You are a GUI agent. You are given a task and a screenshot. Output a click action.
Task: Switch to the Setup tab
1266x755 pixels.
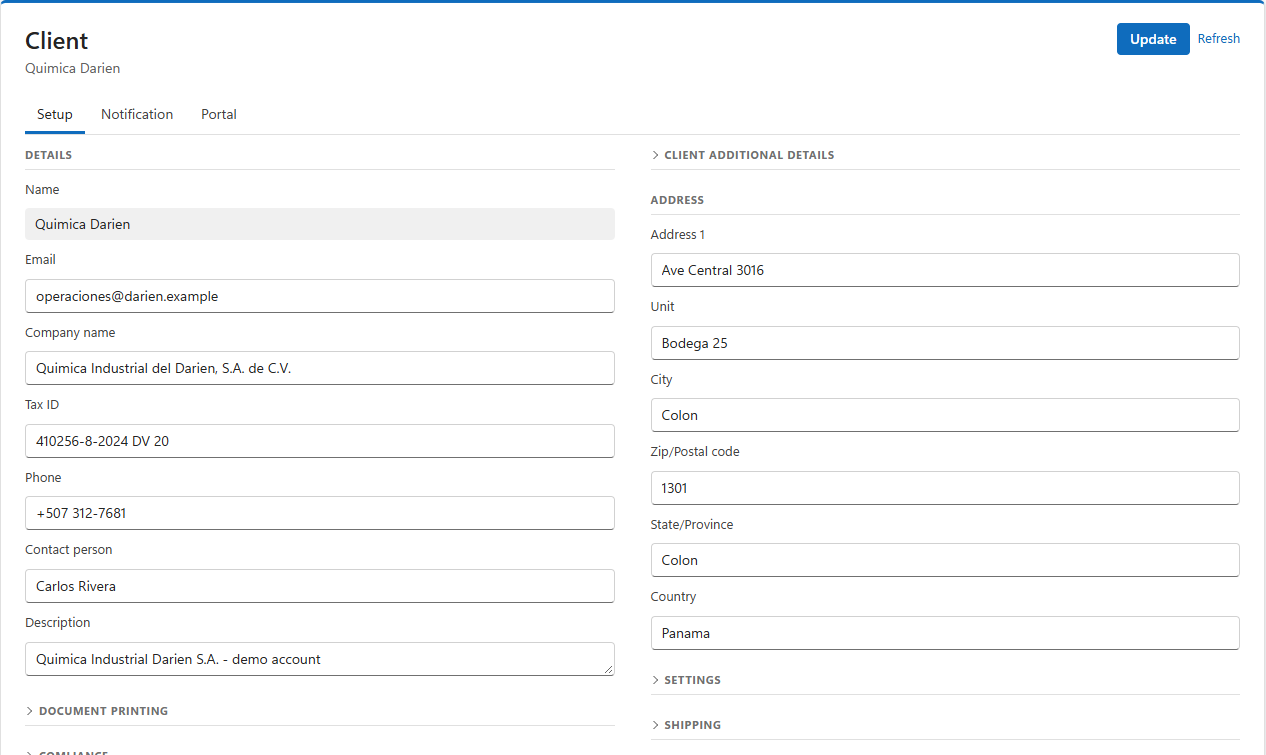pyautogui.click(x=55, y=114)
